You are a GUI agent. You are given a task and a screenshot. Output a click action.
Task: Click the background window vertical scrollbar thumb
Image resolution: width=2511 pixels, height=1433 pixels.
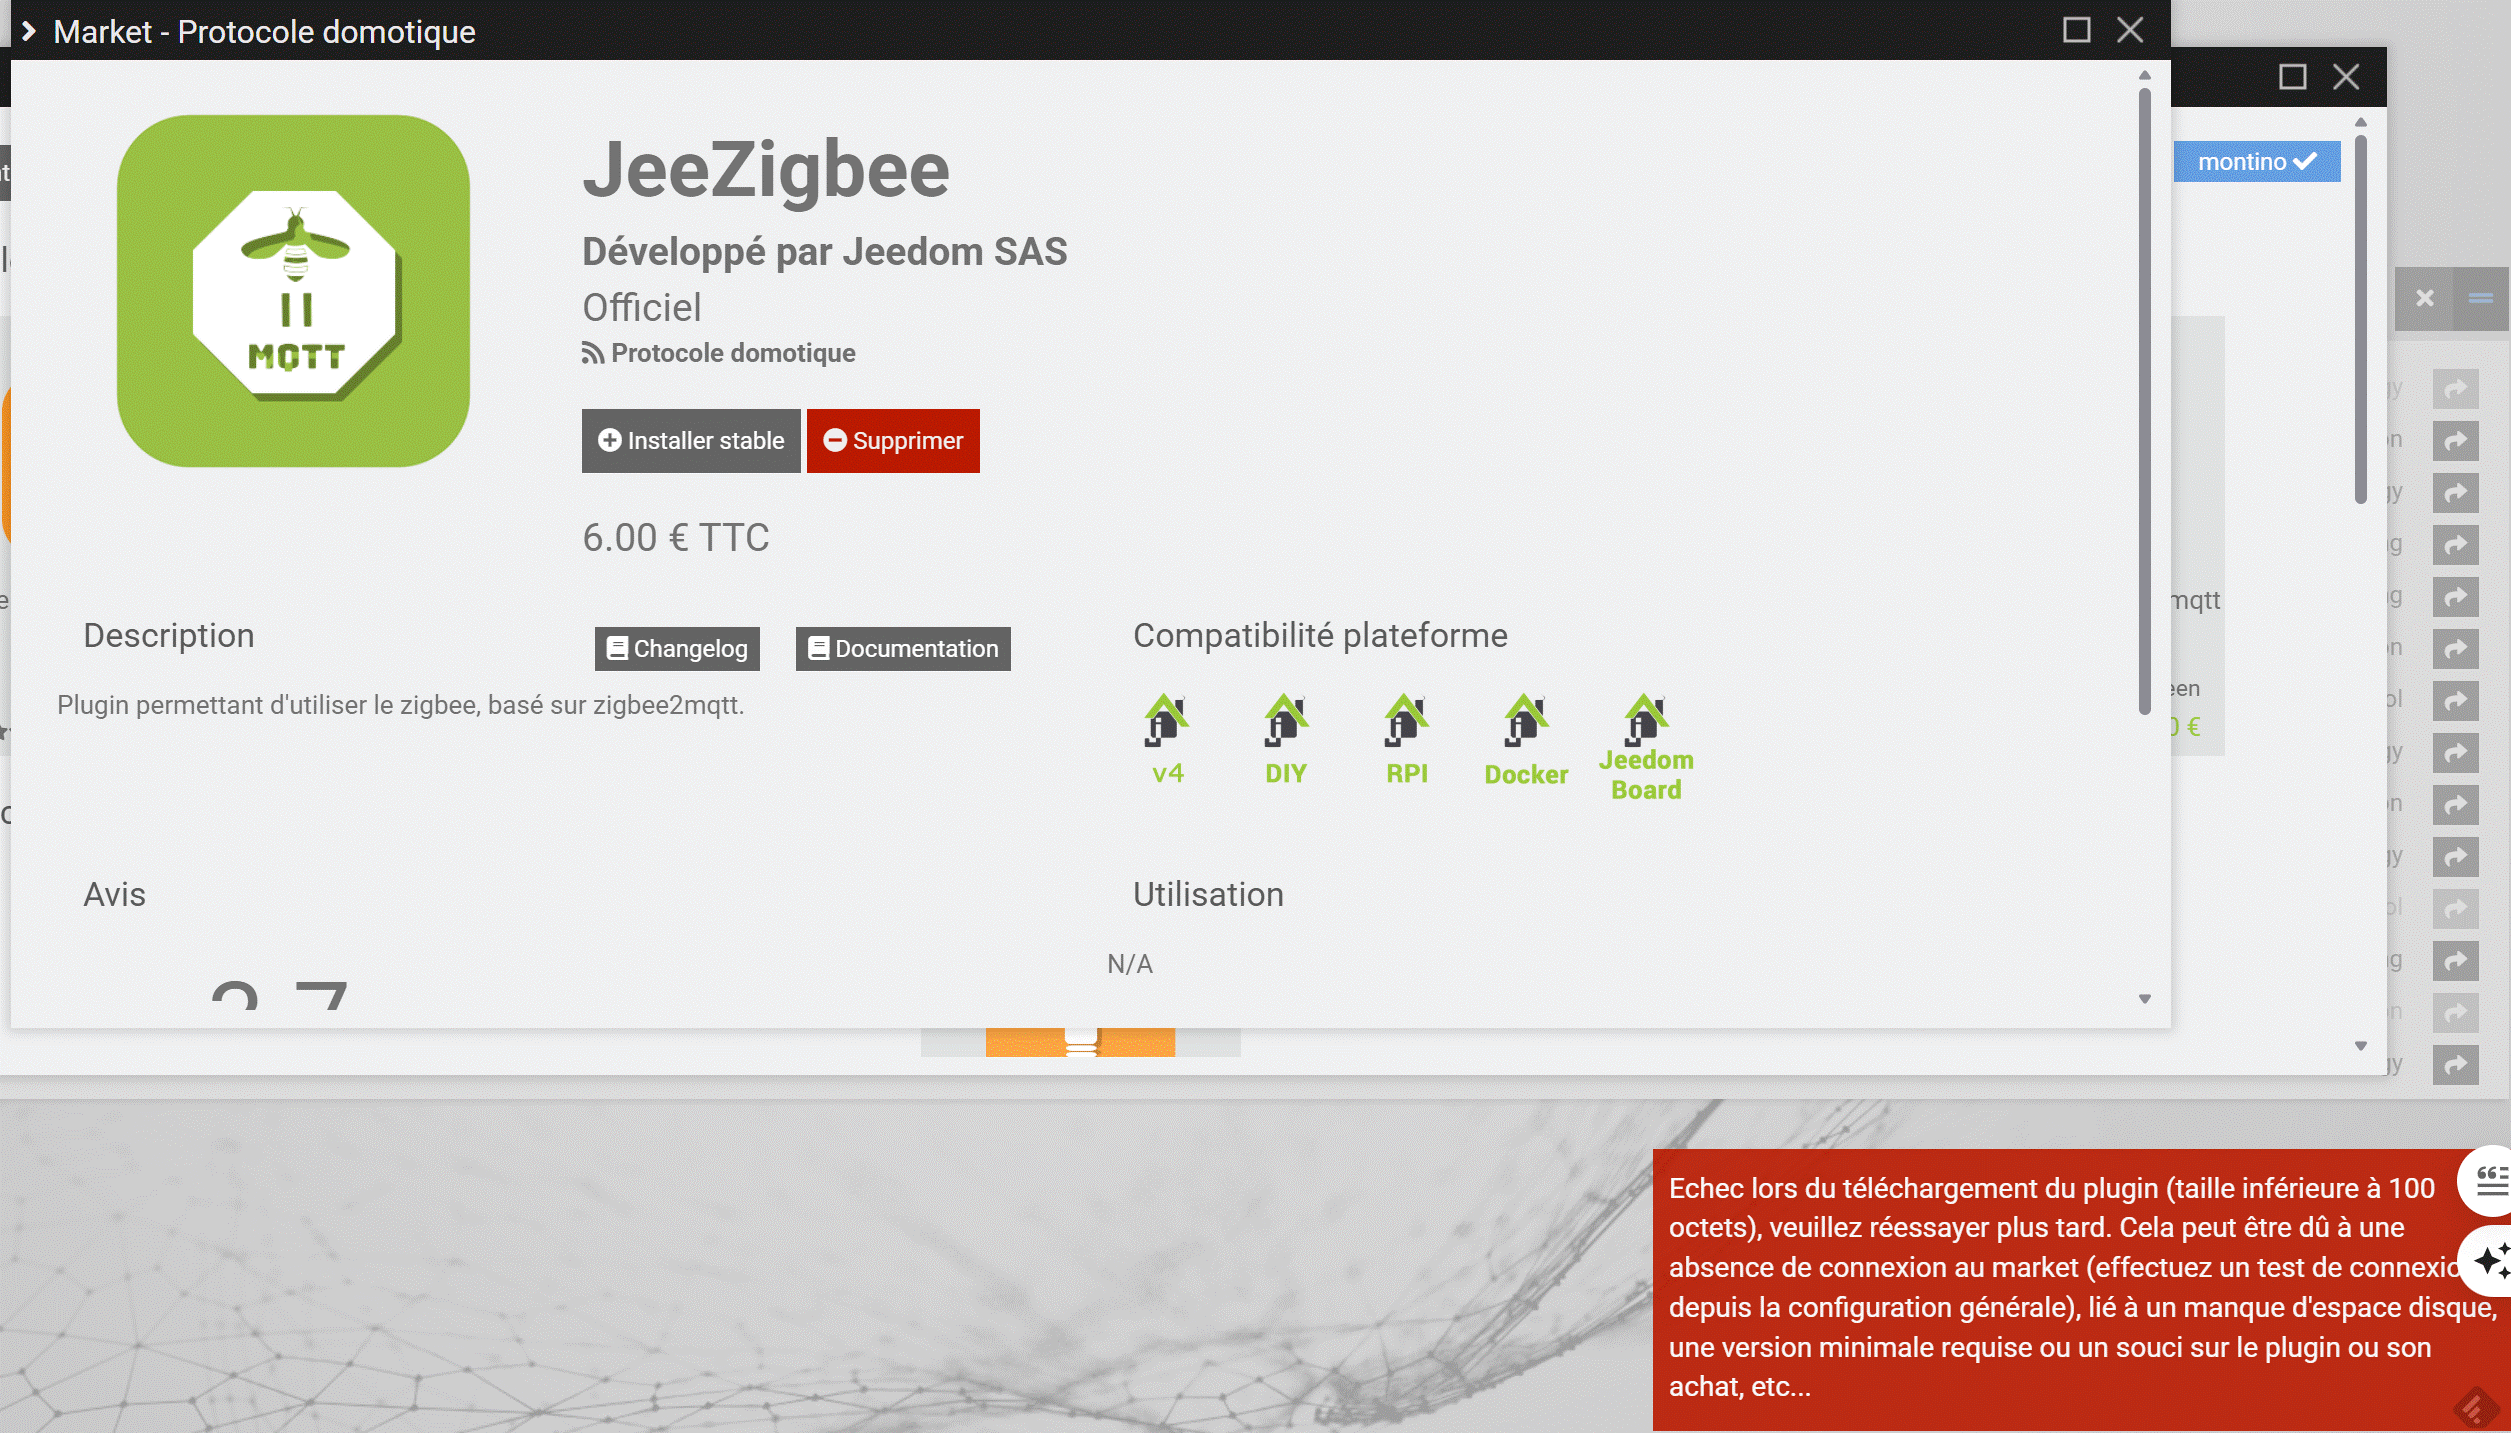(2360, 320)
